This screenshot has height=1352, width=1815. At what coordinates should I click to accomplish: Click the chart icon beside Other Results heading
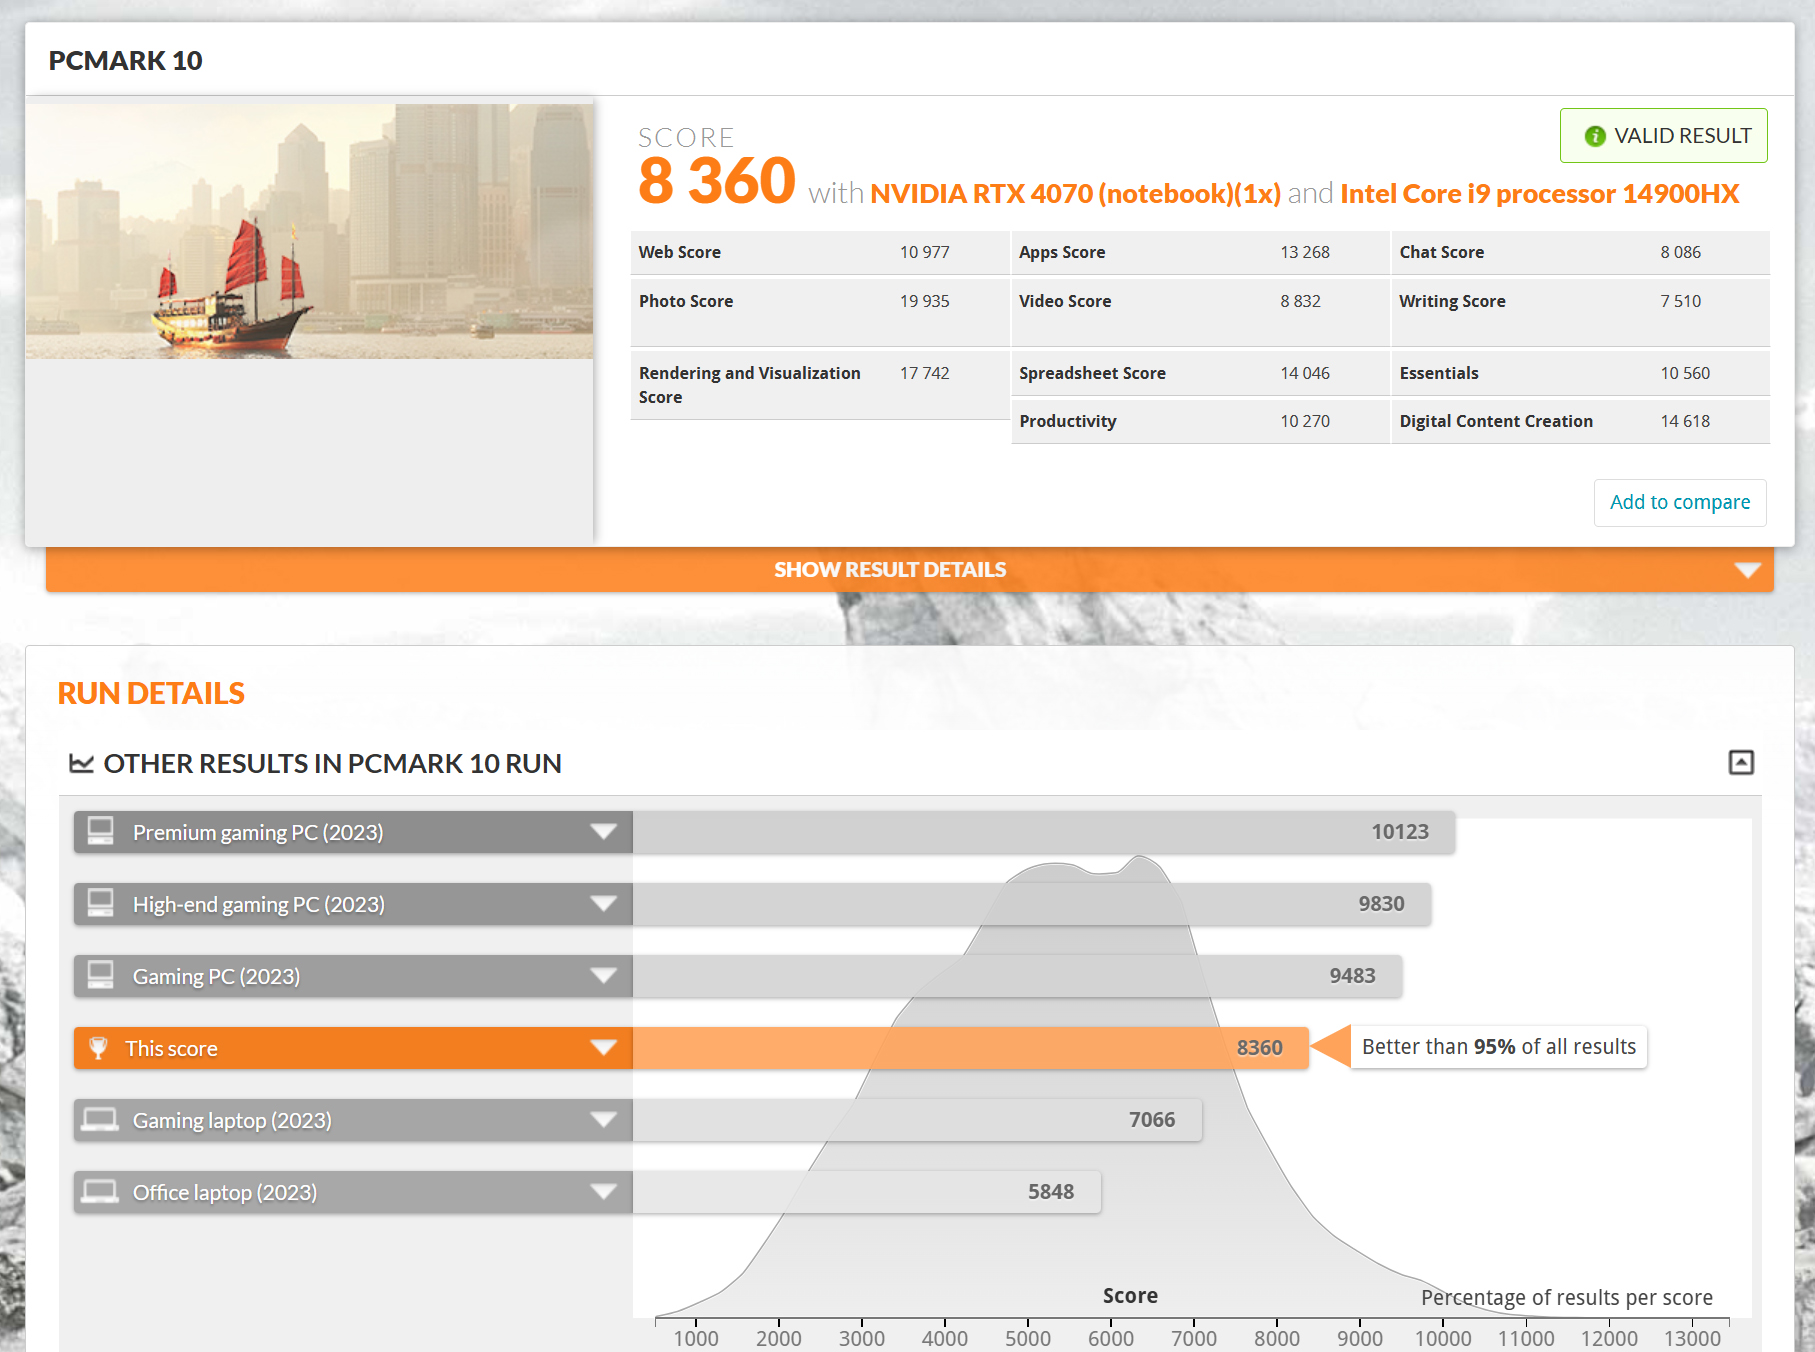point(81,764)
